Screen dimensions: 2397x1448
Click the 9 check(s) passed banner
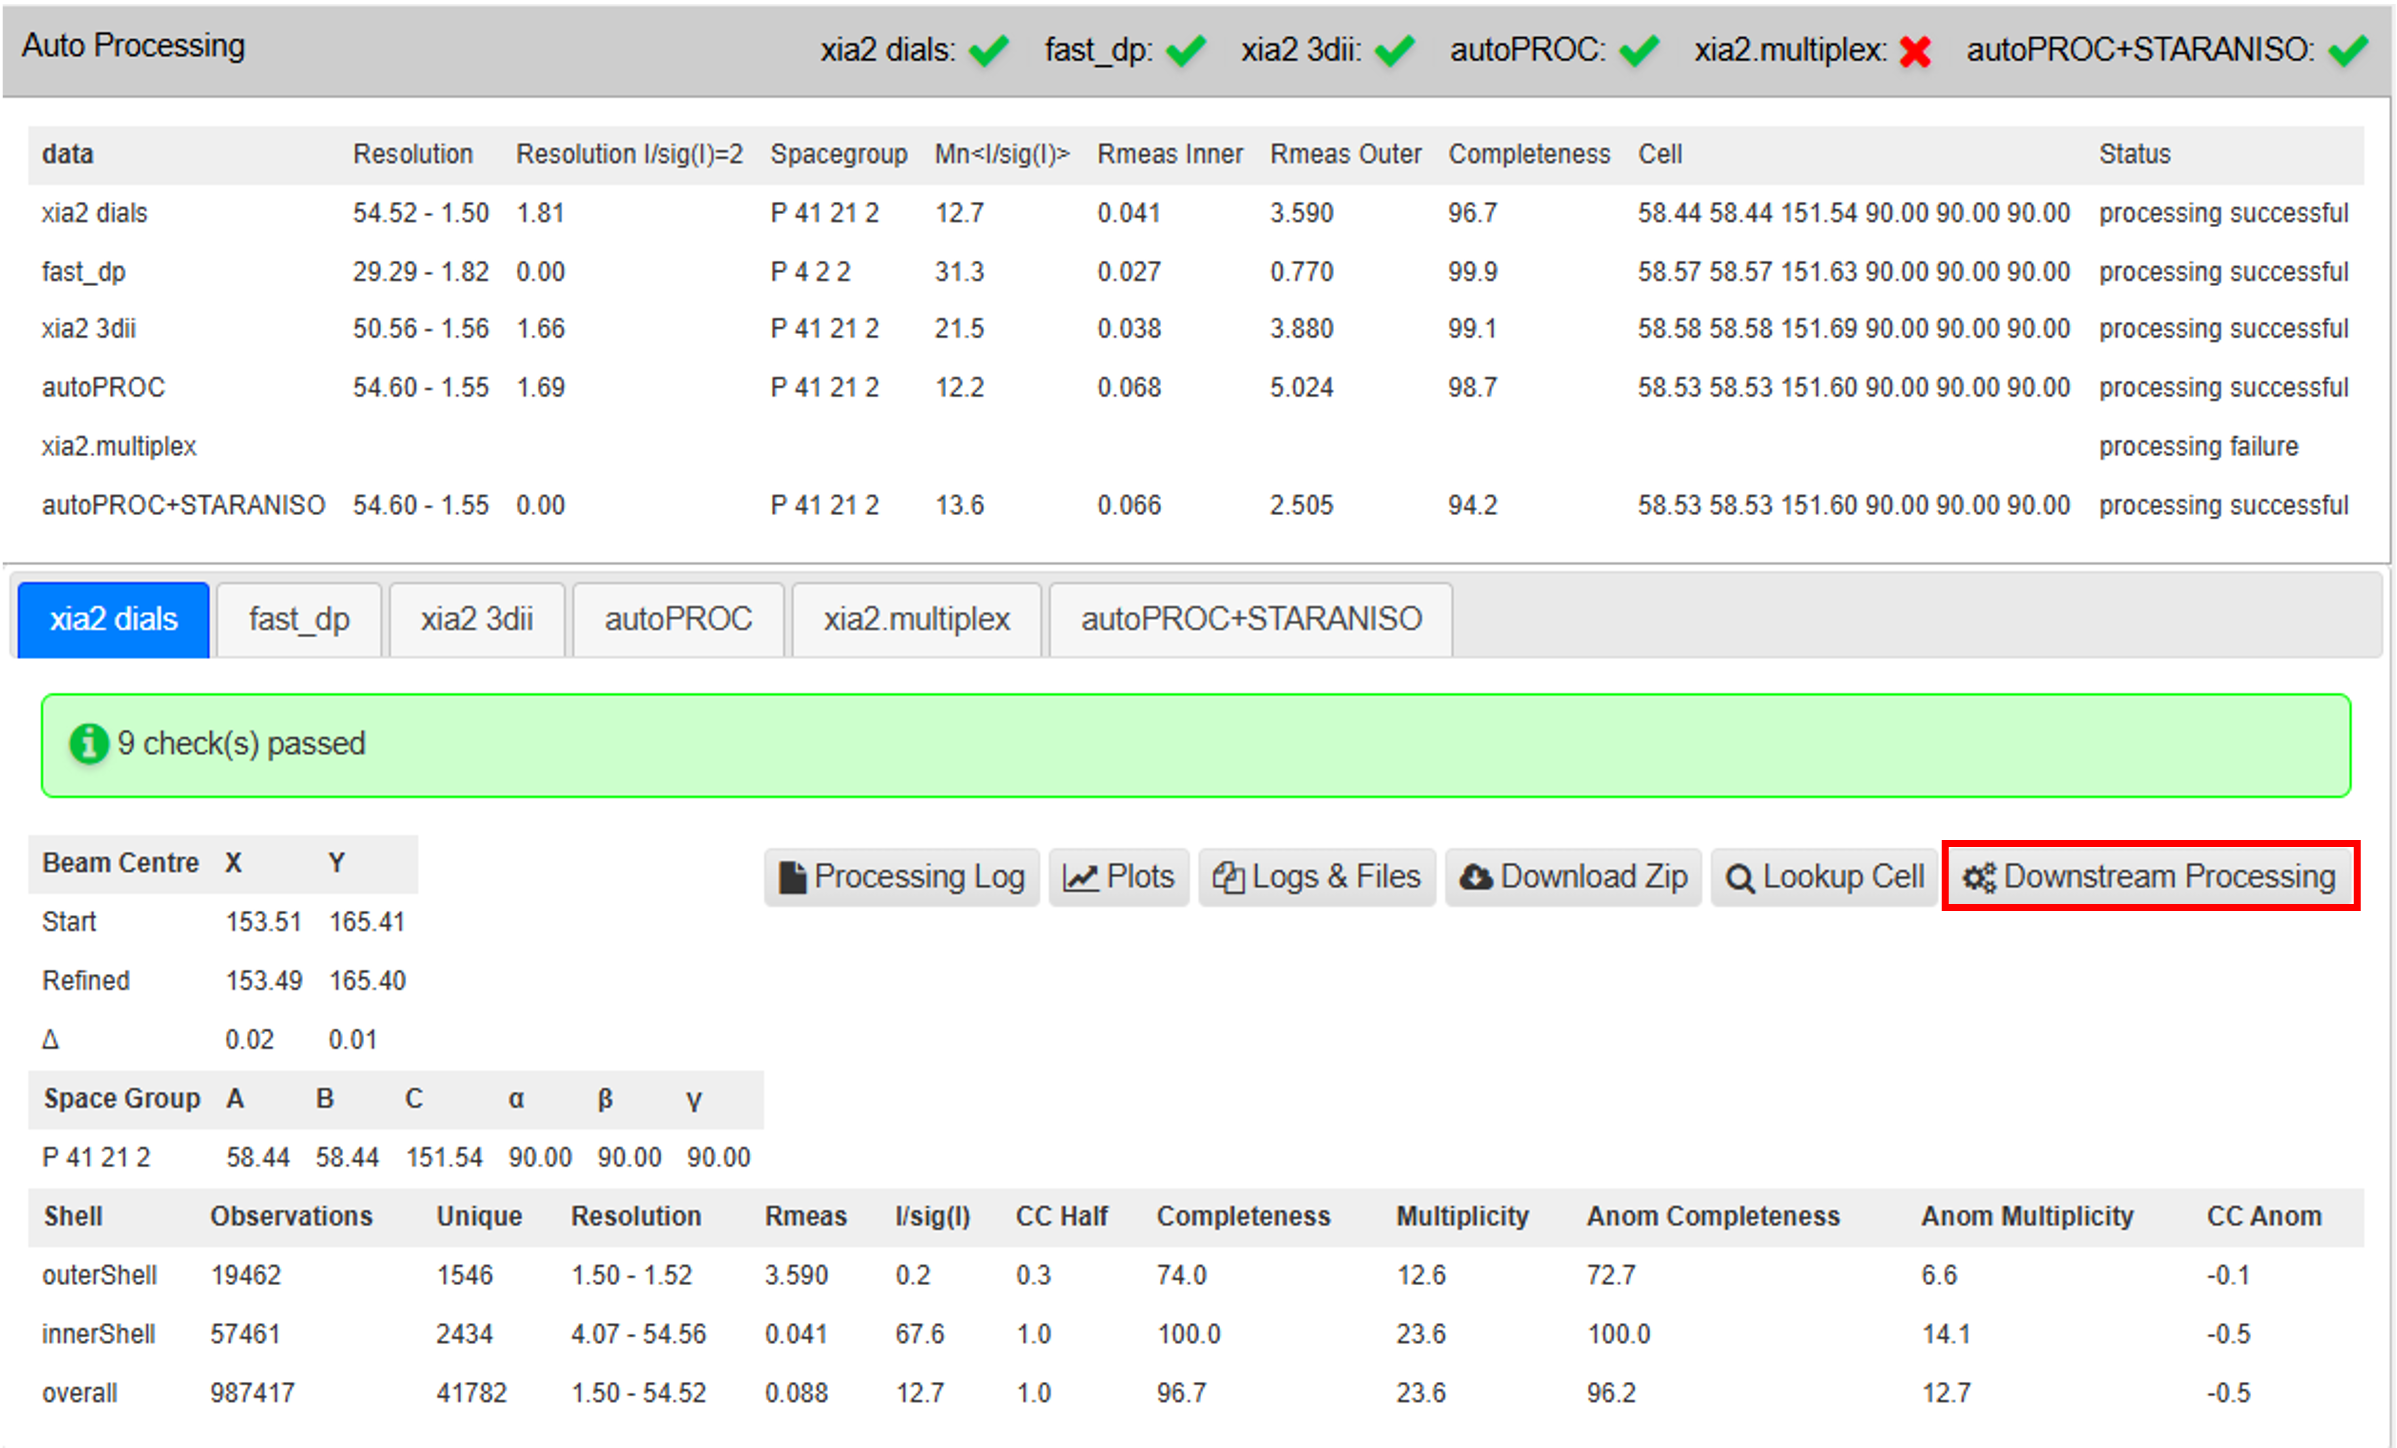click(1196, 745)
